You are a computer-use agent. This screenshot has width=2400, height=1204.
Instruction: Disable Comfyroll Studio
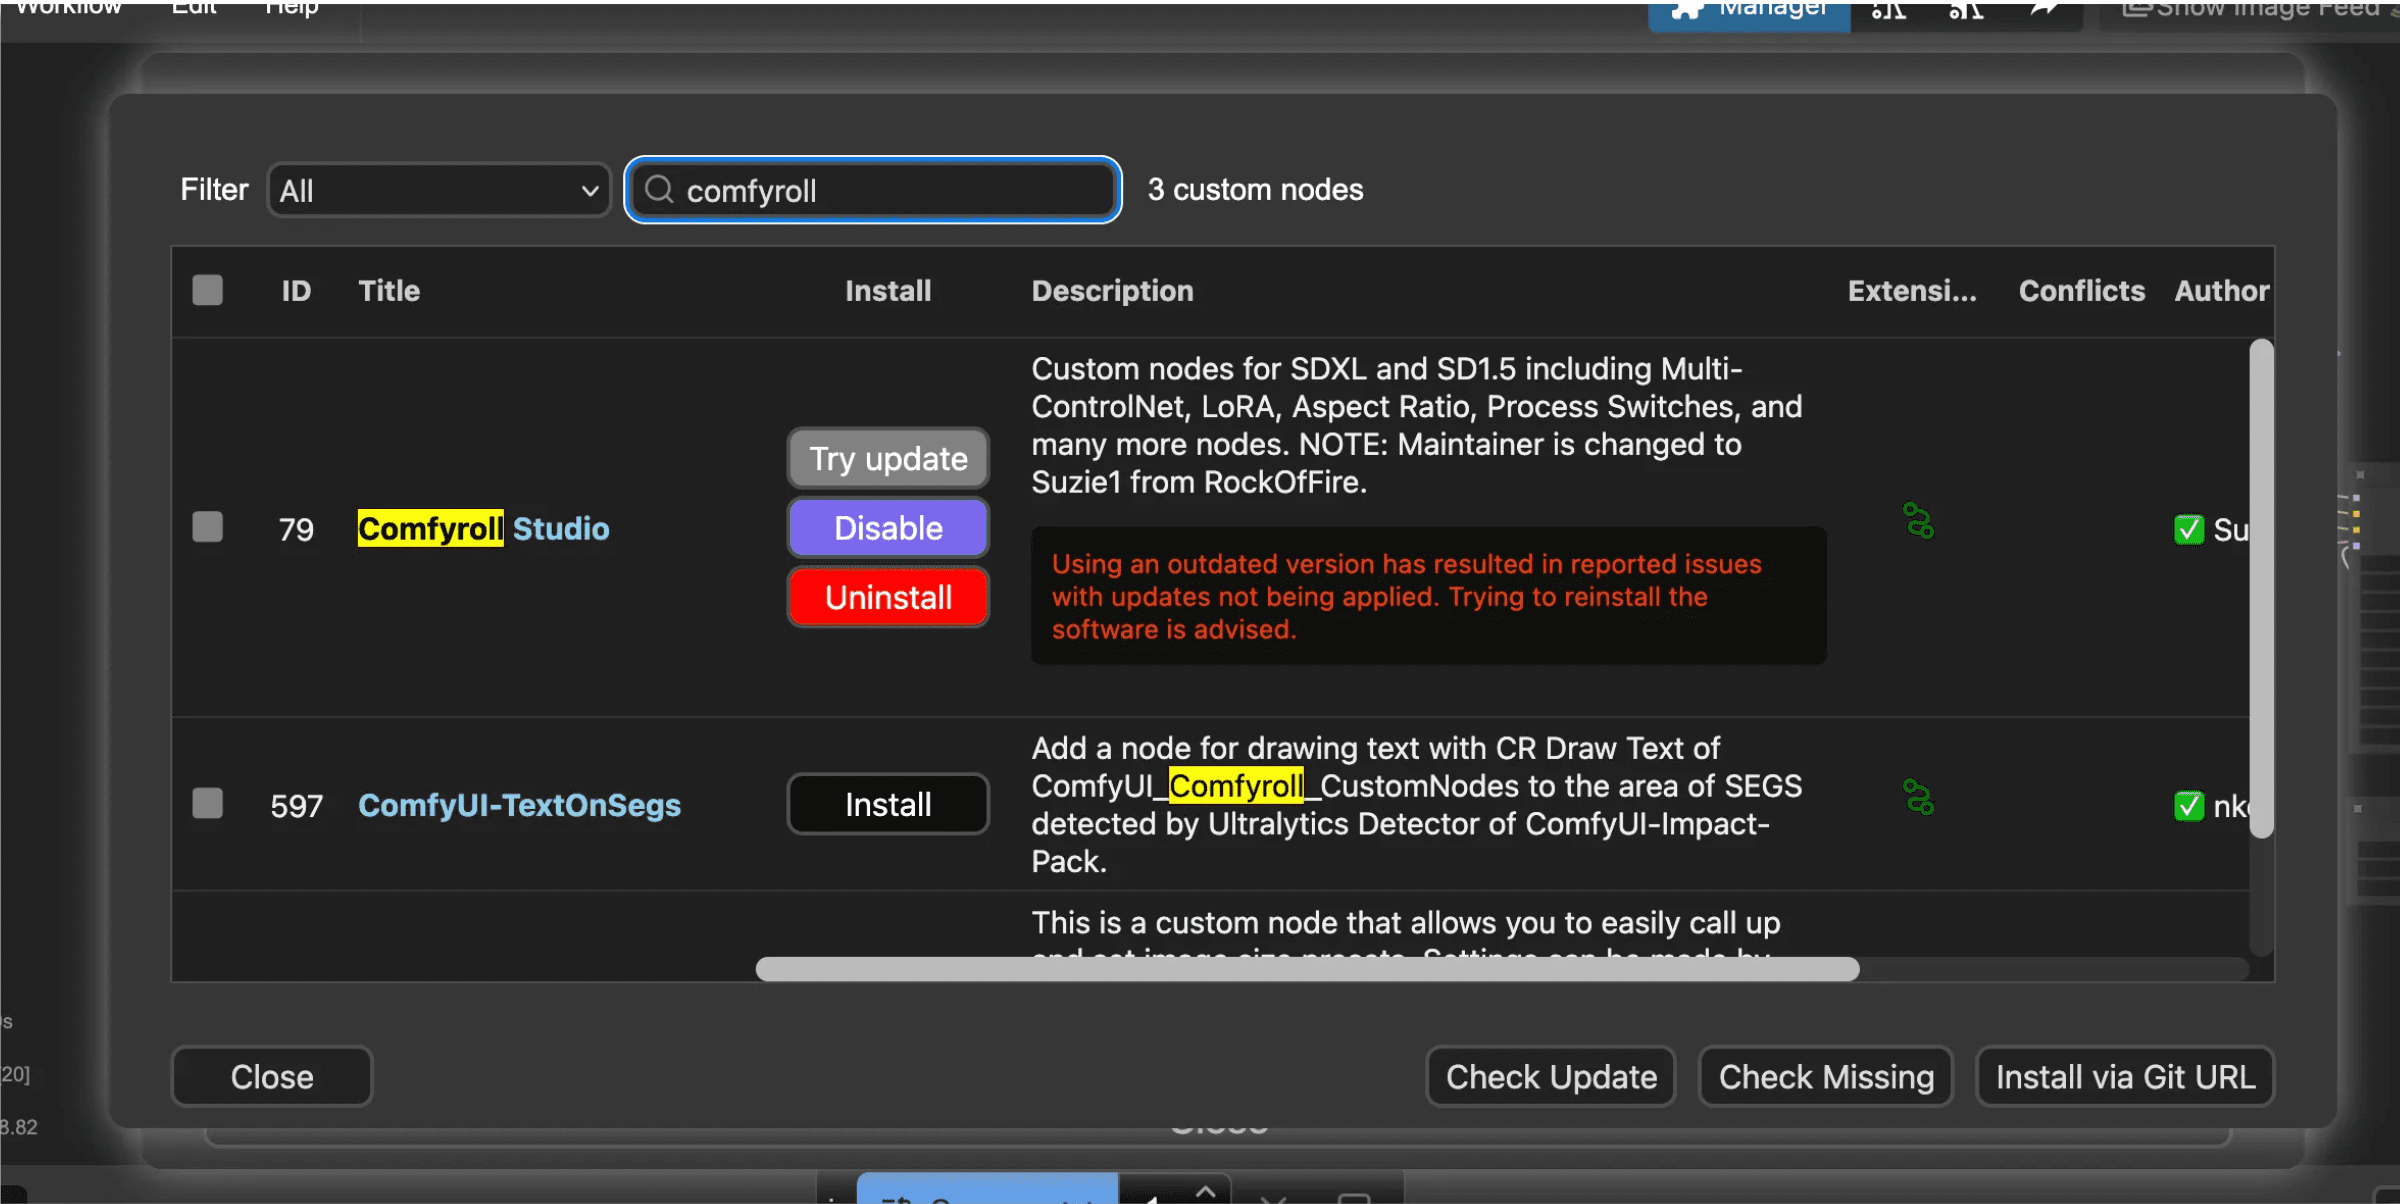click(888, 528)
